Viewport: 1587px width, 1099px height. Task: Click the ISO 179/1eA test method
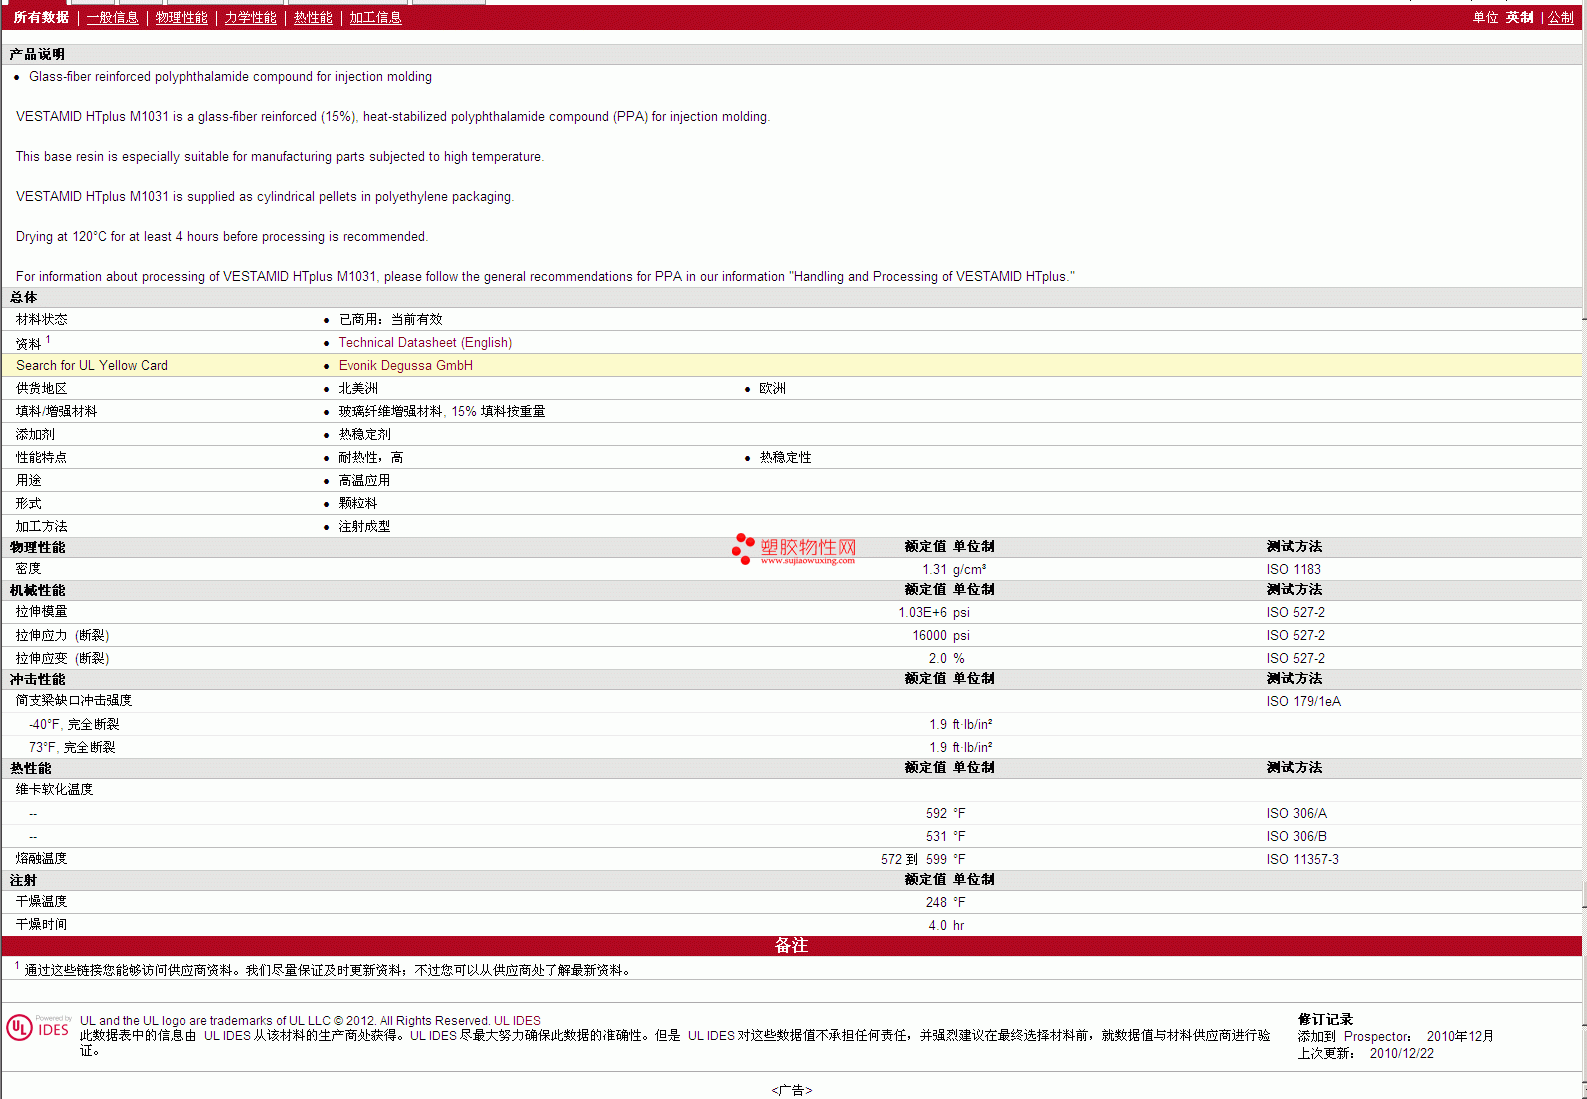click(1303, 702)
